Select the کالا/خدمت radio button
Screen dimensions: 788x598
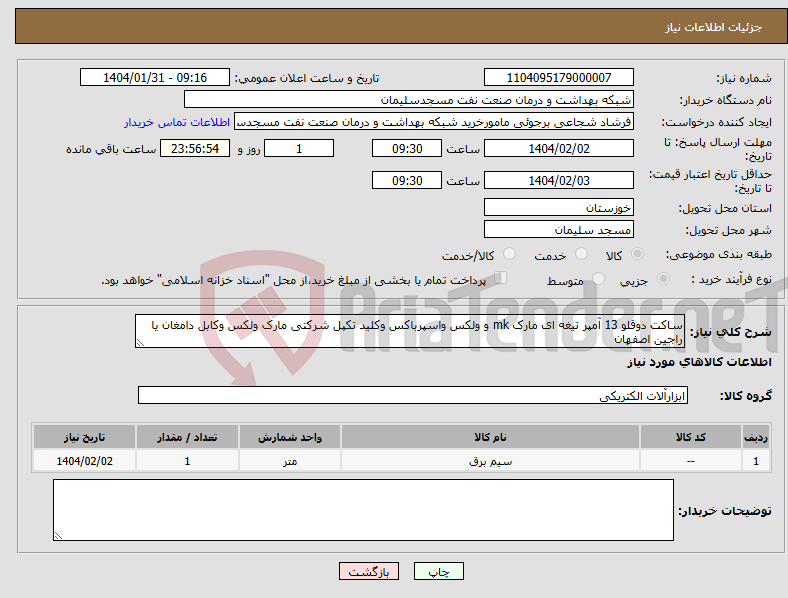510,254
